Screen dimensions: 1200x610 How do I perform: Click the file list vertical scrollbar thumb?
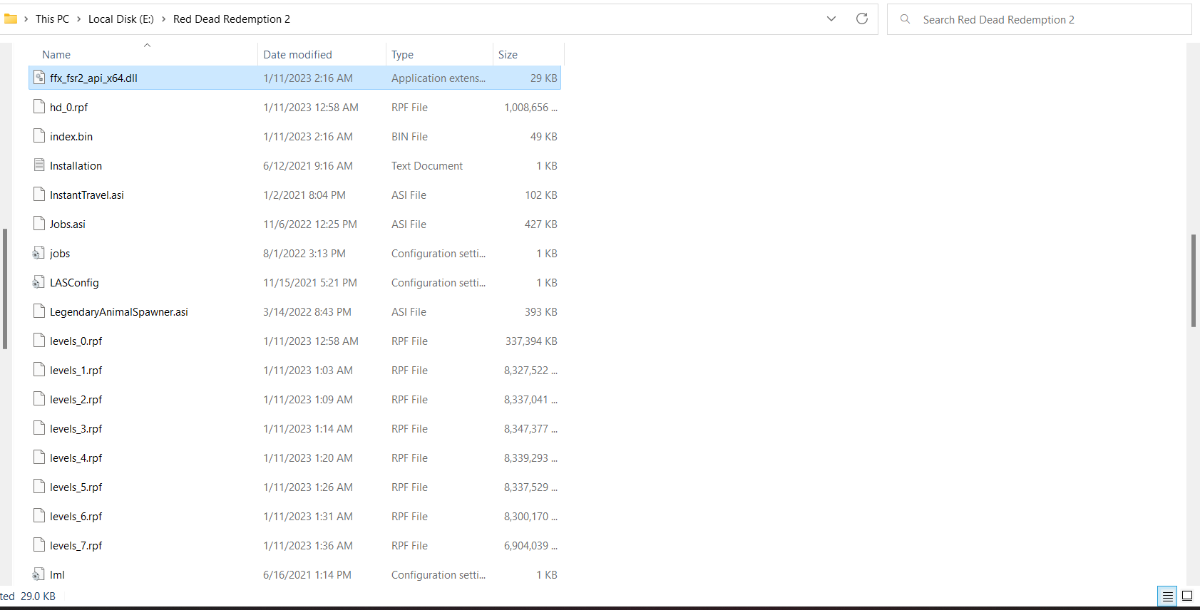click(1193, 280)
